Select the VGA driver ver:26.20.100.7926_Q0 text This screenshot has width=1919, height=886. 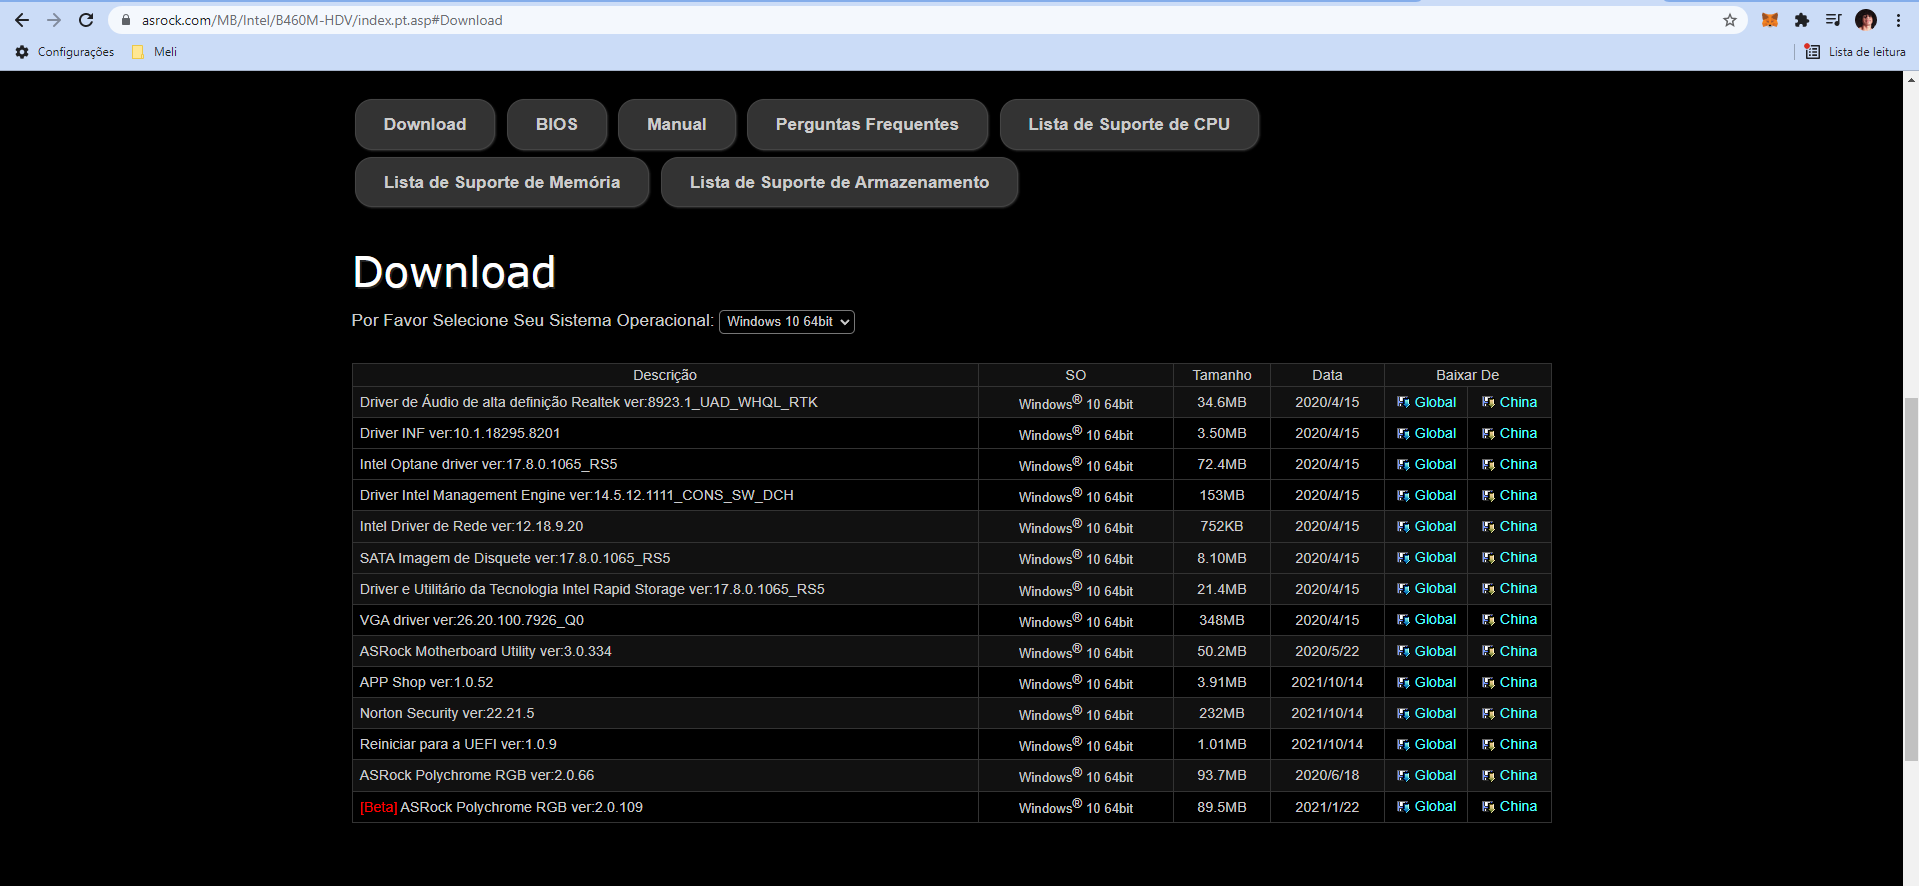tap(472, 620)
